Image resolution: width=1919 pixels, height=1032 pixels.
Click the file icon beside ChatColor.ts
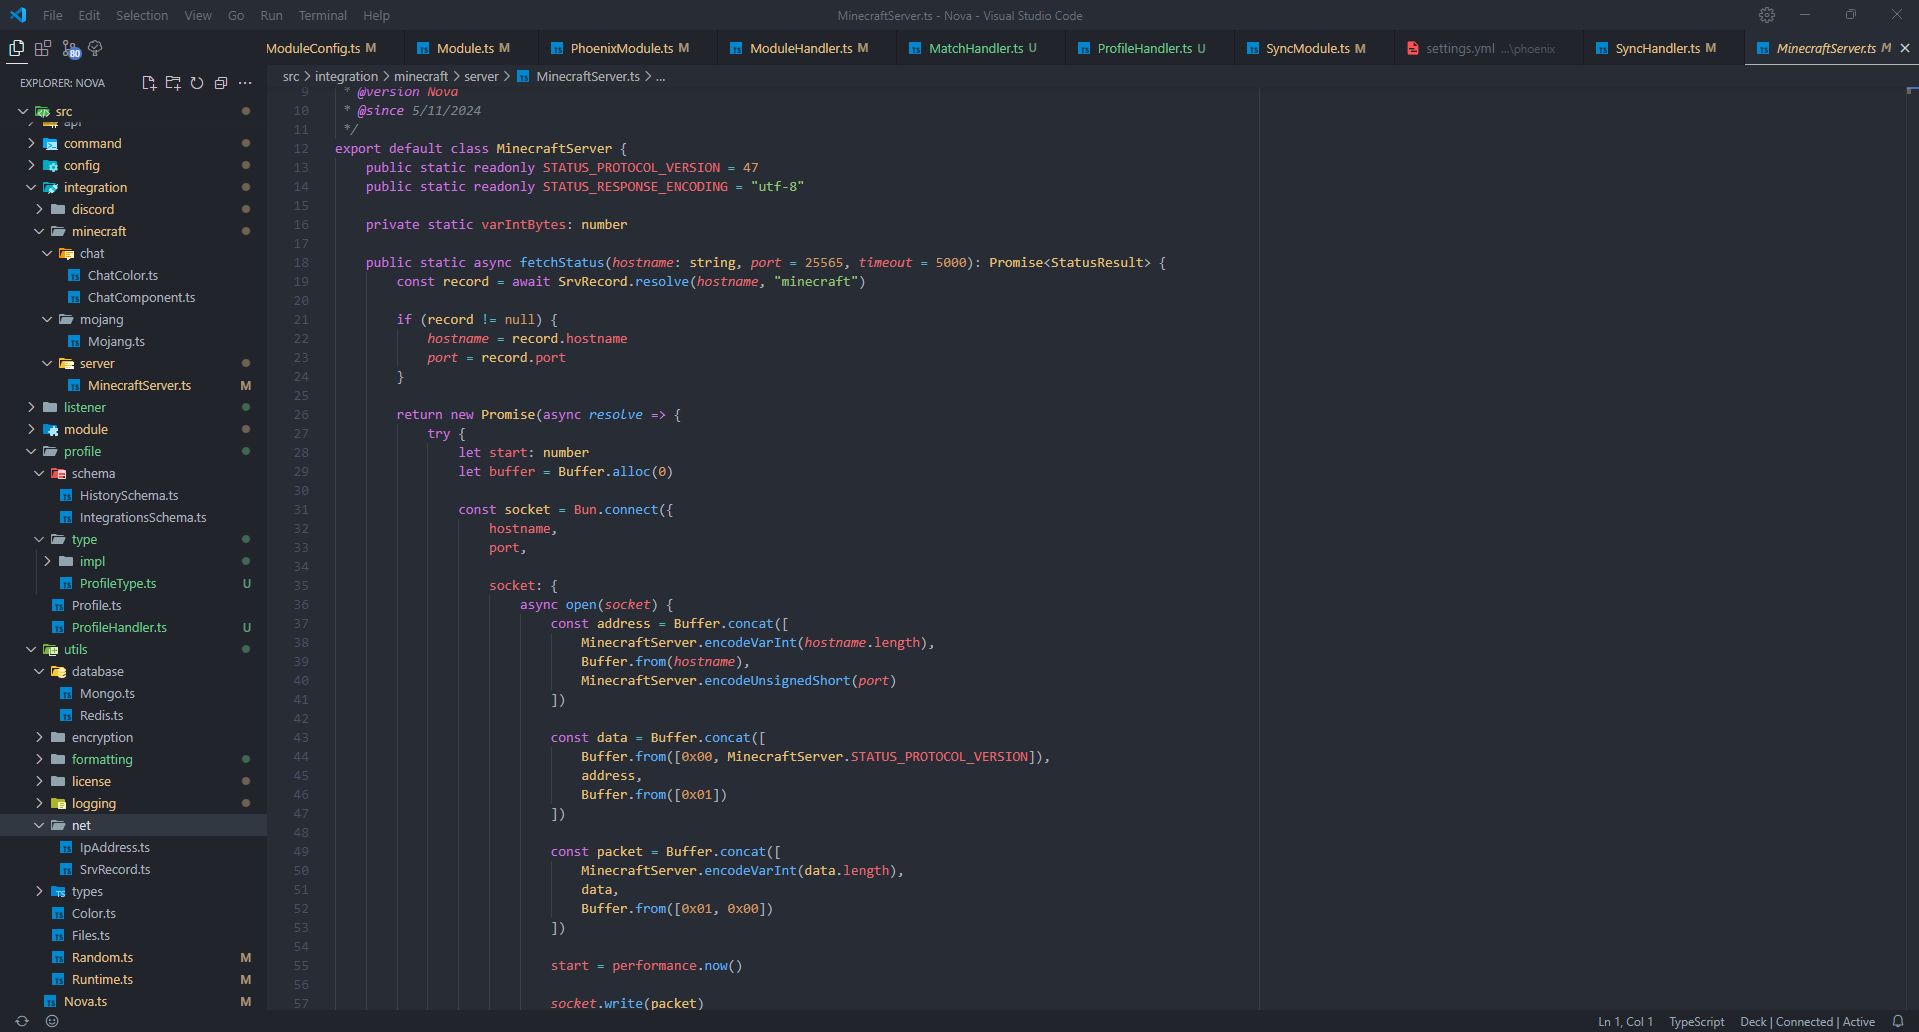click(74, 275)
